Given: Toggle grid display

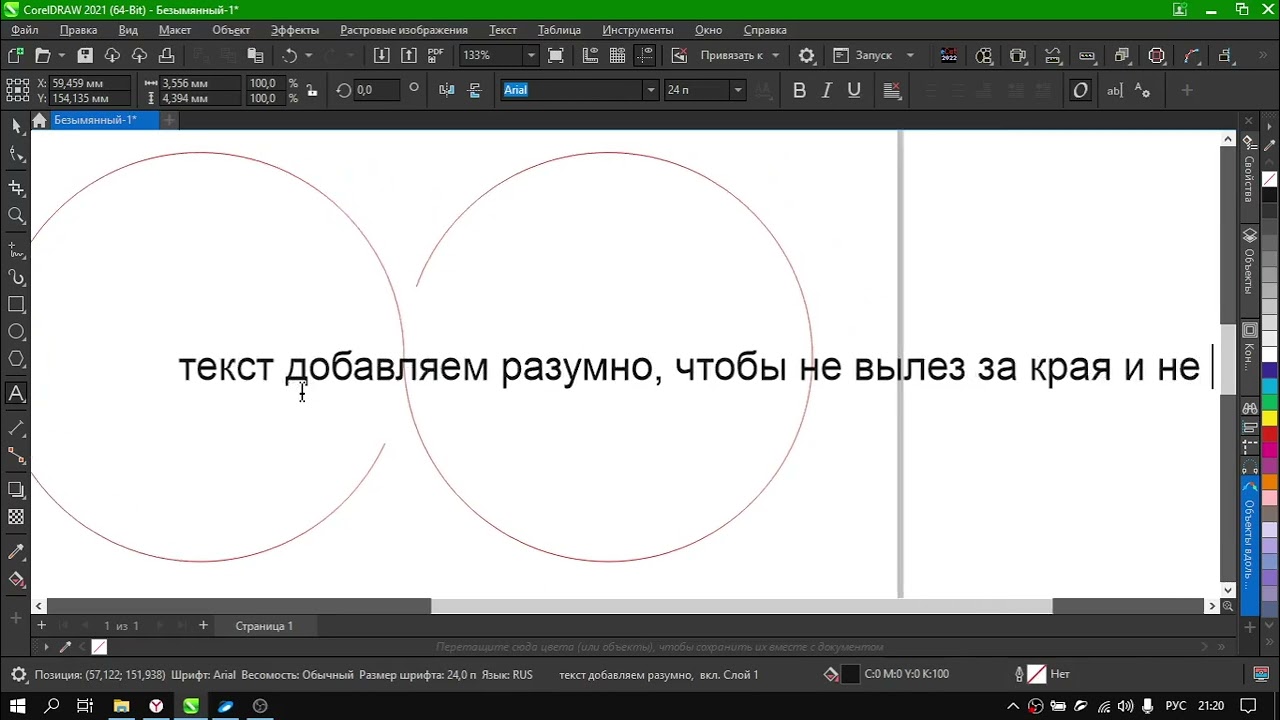Looking at the screenshot, I should click(617, 56).
